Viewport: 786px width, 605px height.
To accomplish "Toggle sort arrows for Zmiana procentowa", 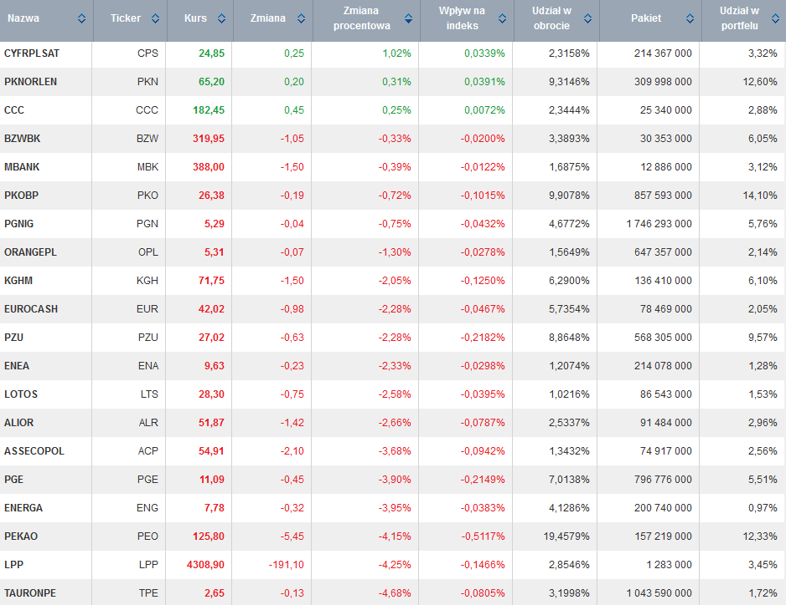I will pos(409,19).
